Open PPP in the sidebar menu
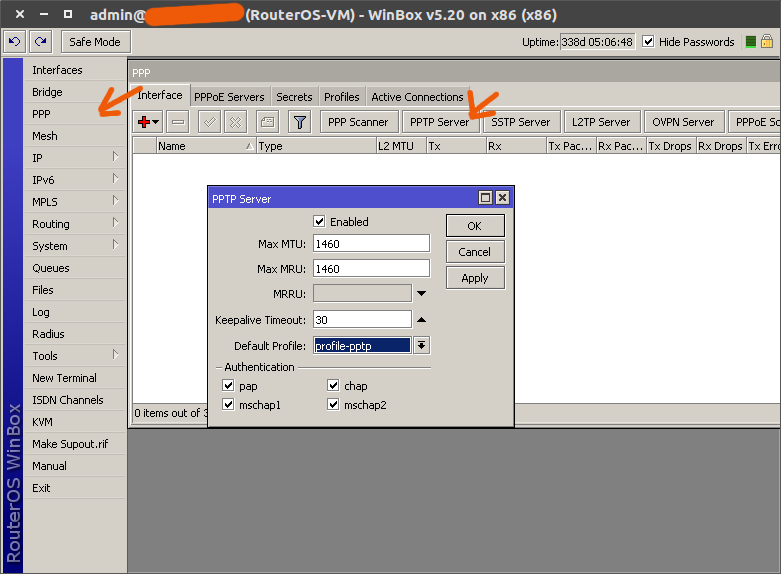 click(x=75, y=114)
